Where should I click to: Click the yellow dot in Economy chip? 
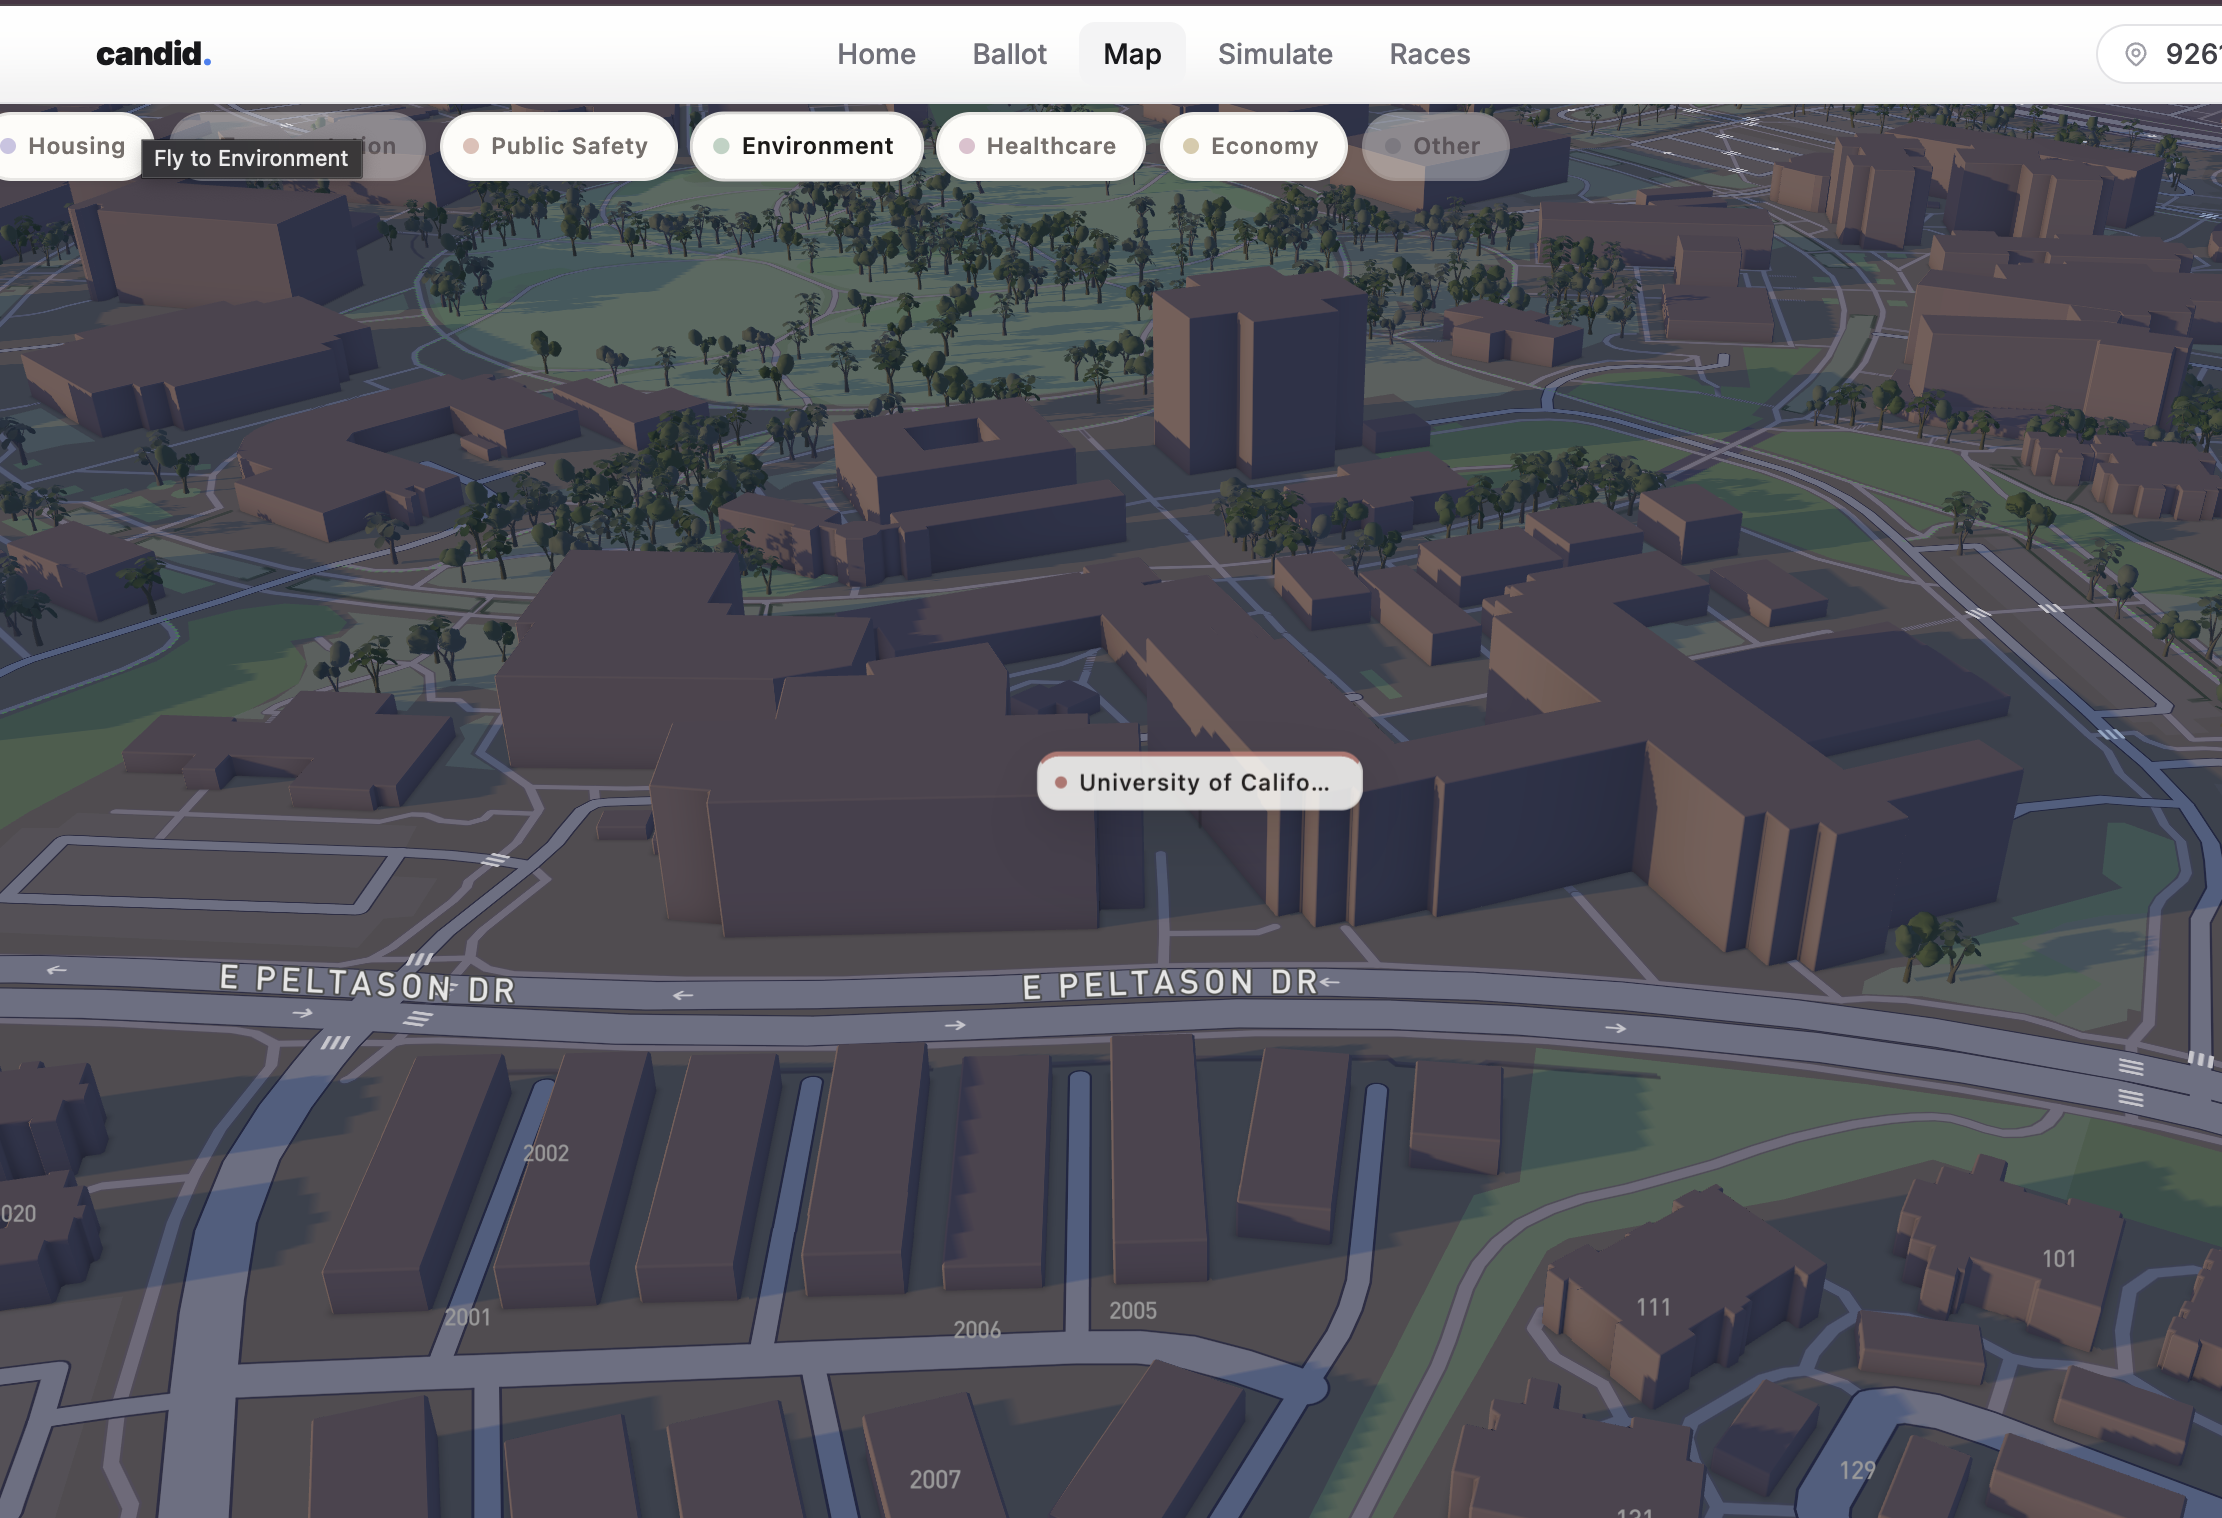coord(1191,146)
